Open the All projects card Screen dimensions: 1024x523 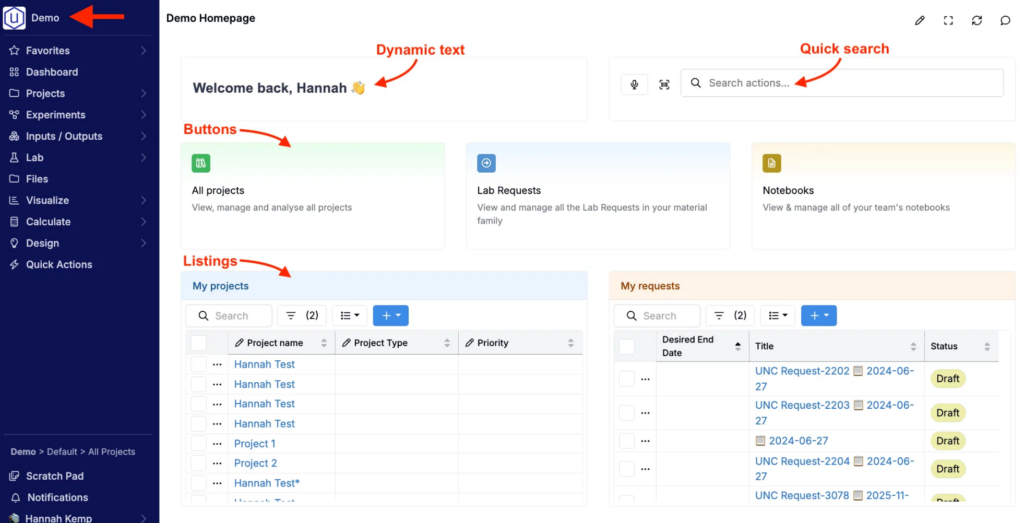312,195
